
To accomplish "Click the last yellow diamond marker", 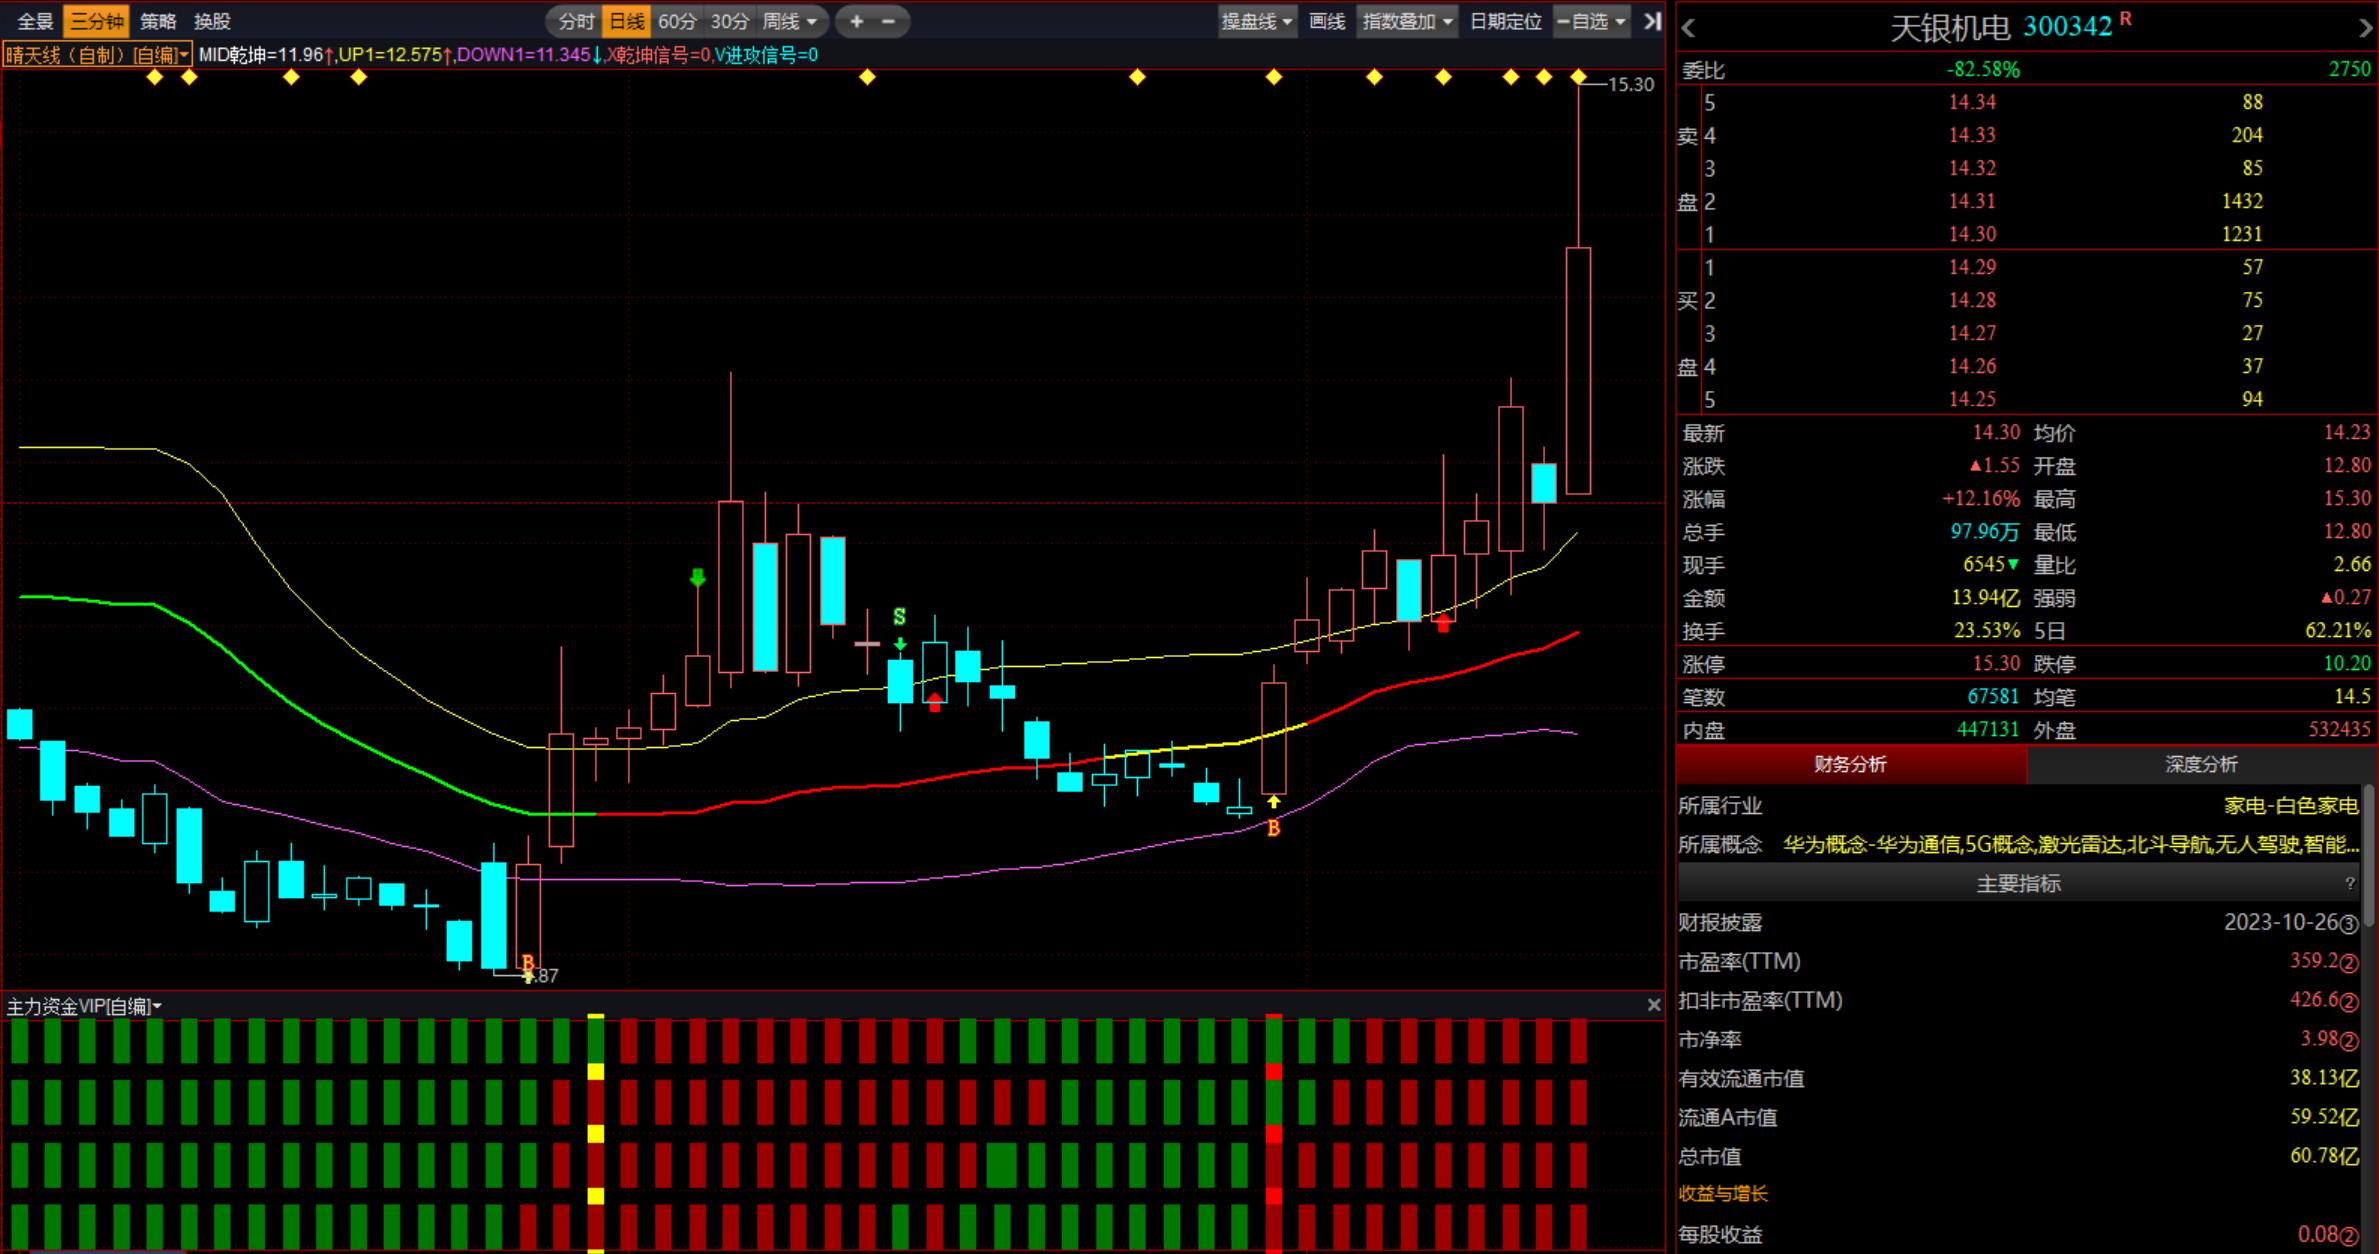I will (x=1578, y=77).
